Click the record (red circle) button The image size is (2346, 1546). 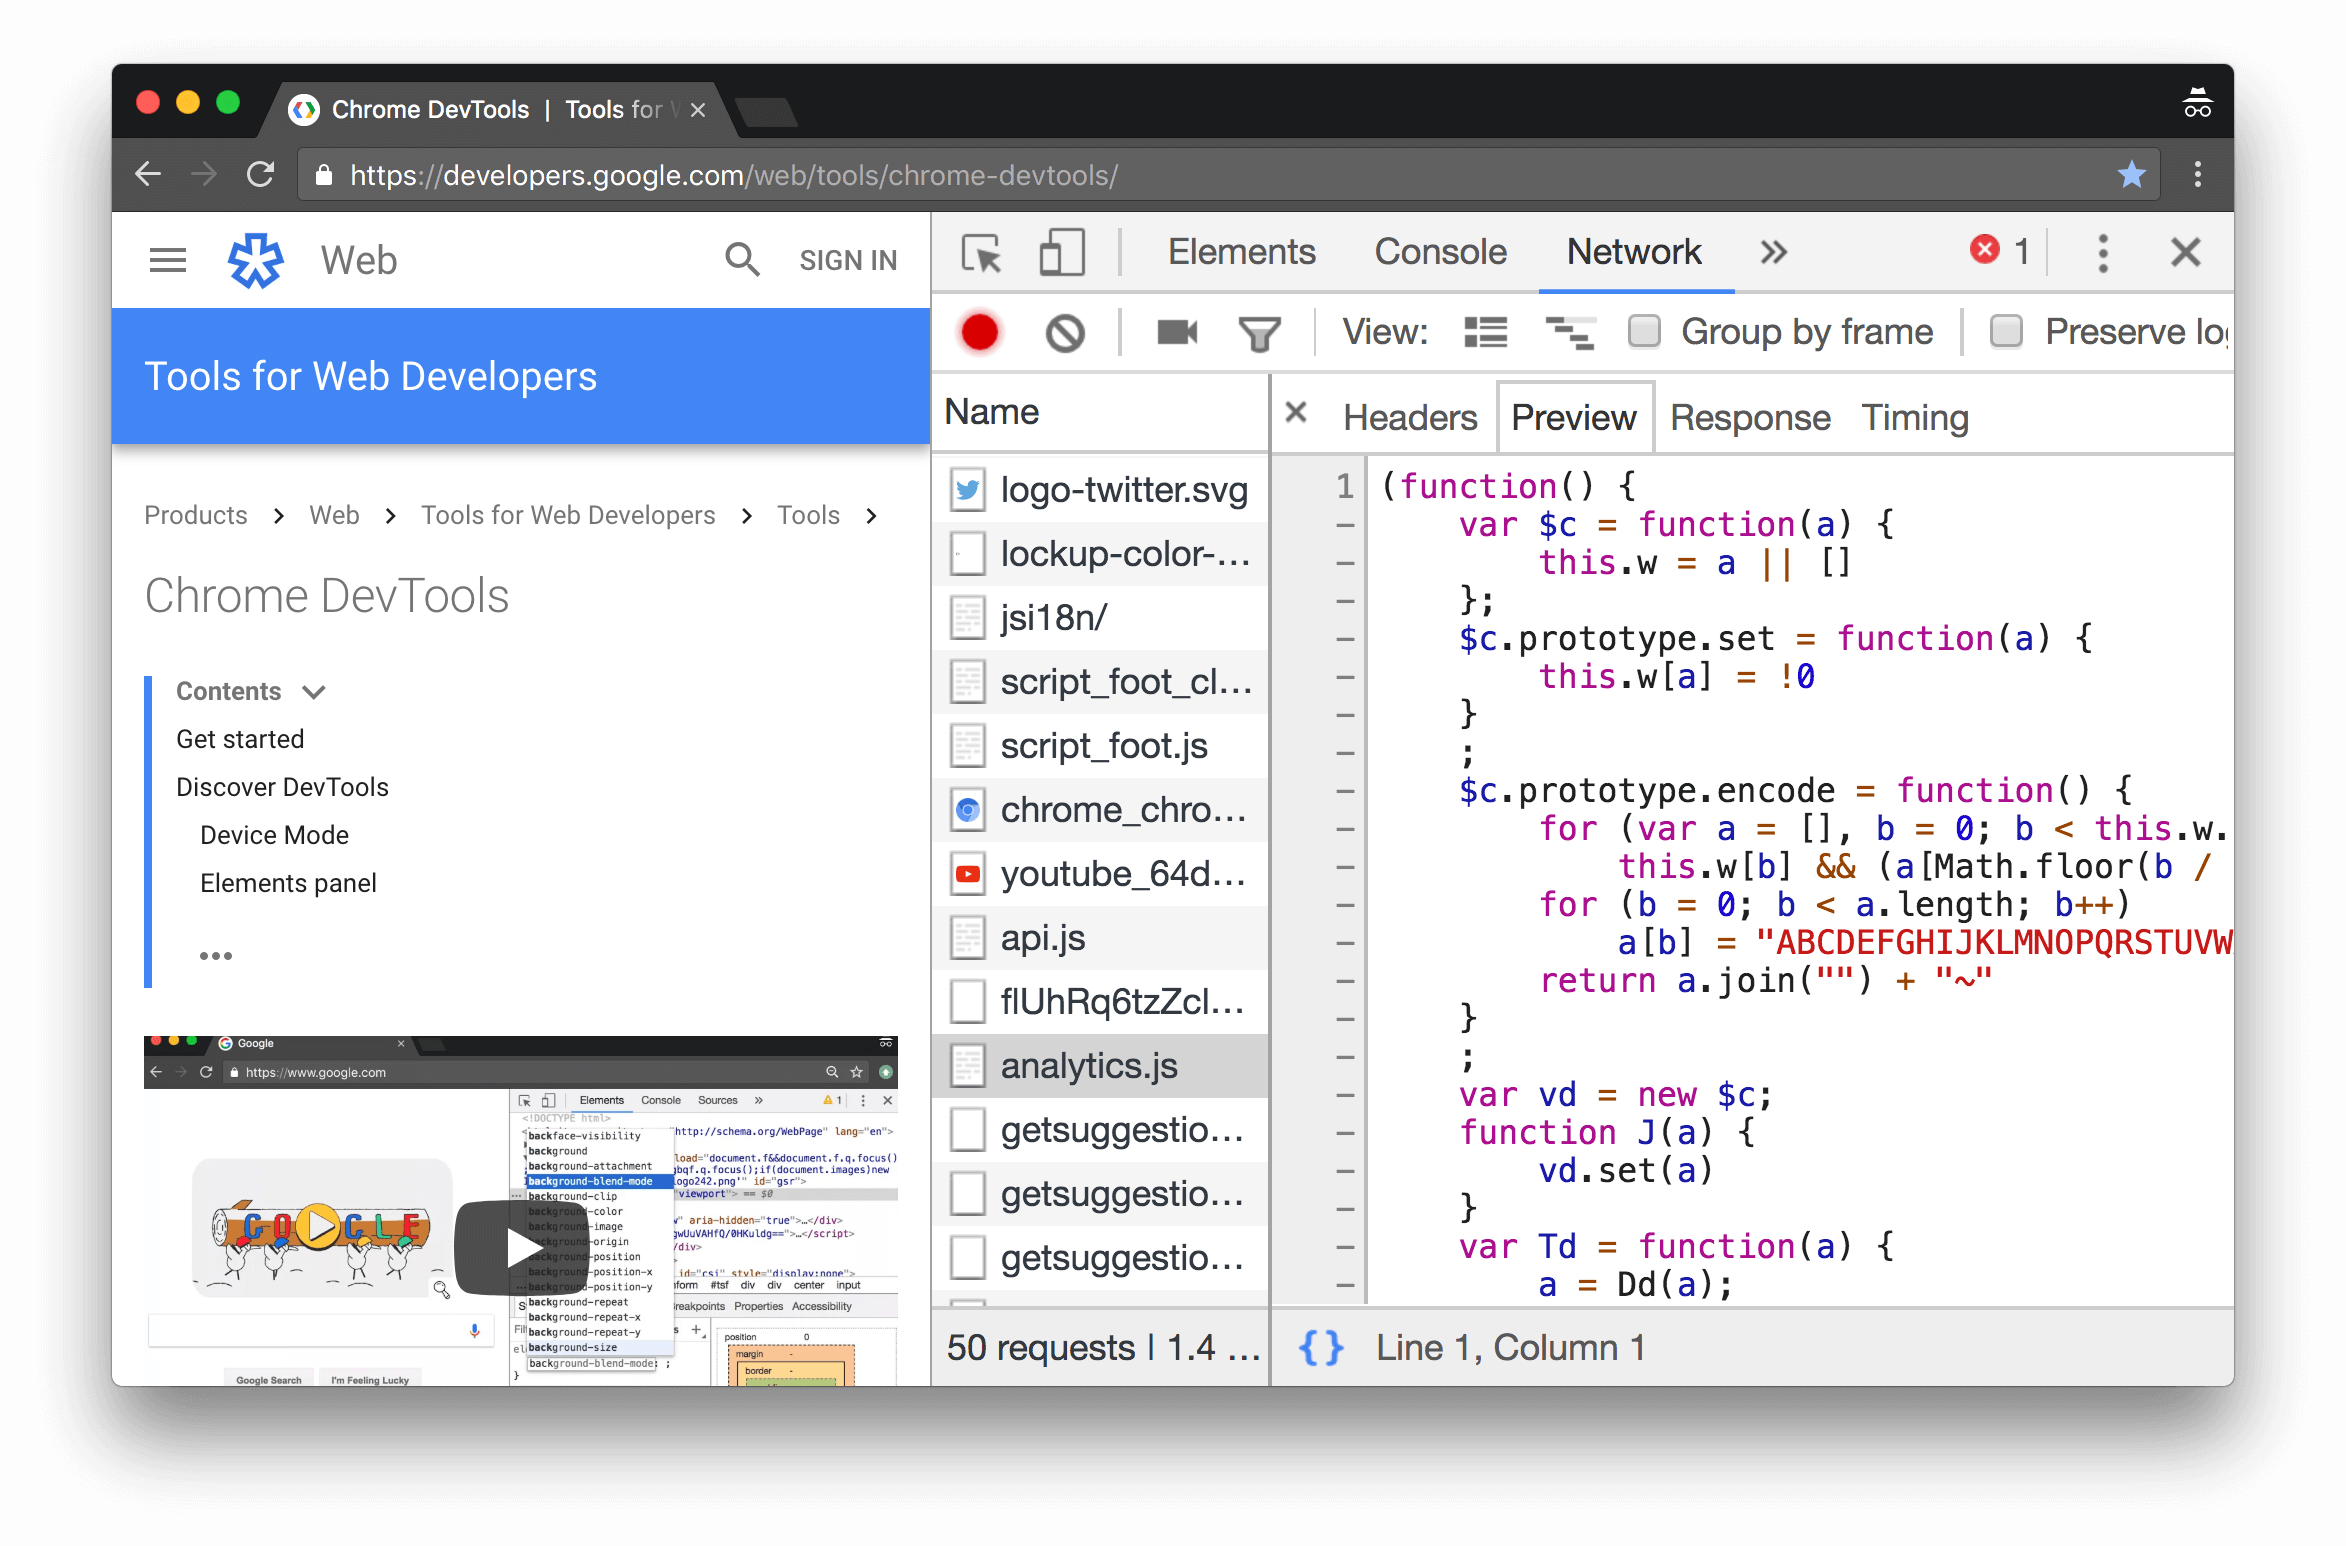pyautogui.click(x=976, y=331)
